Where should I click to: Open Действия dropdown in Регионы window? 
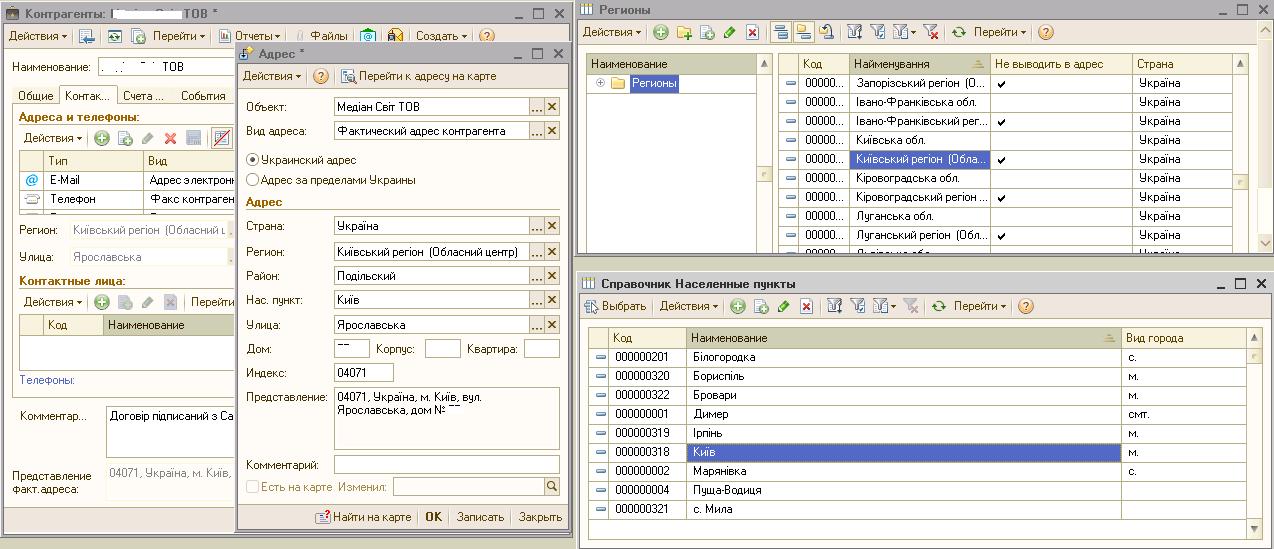(x=612, y=33)
